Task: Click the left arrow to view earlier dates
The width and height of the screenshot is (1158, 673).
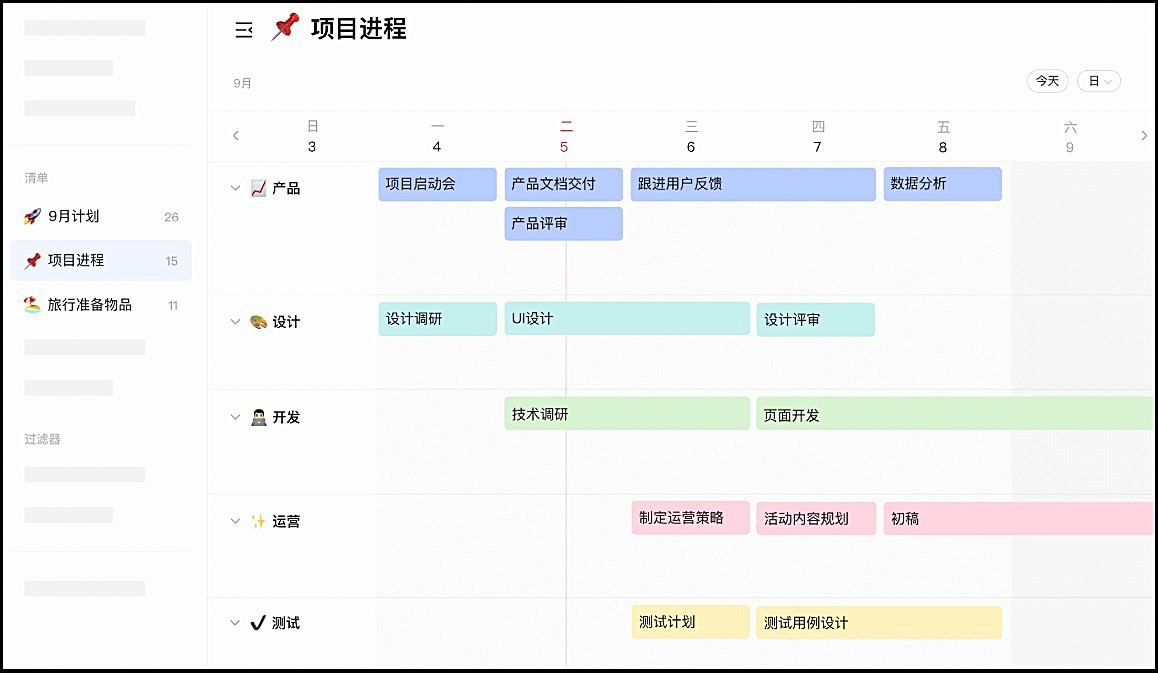Action: 235,135
